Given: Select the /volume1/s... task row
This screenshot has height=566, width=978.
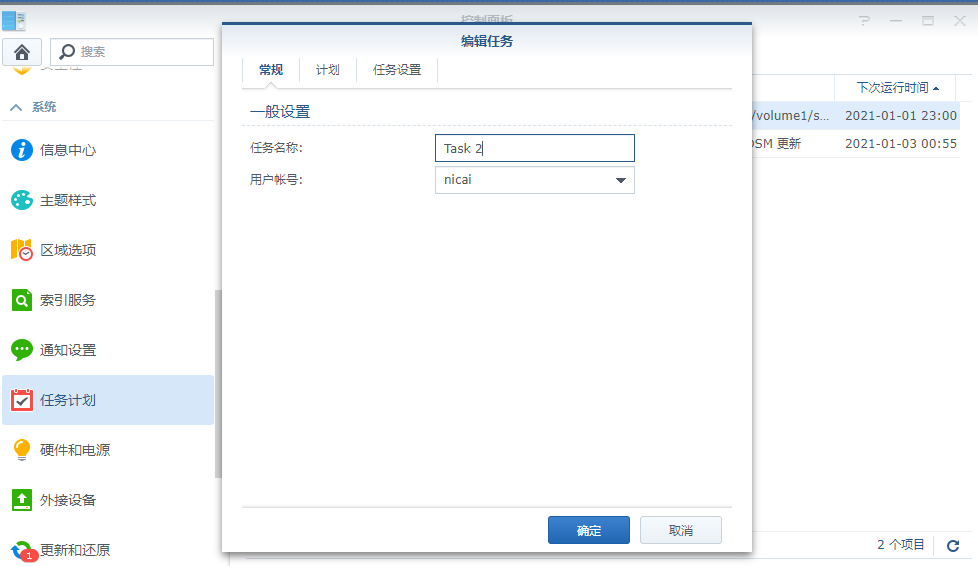Looking at the screenshot, I should tap(856, 115).
